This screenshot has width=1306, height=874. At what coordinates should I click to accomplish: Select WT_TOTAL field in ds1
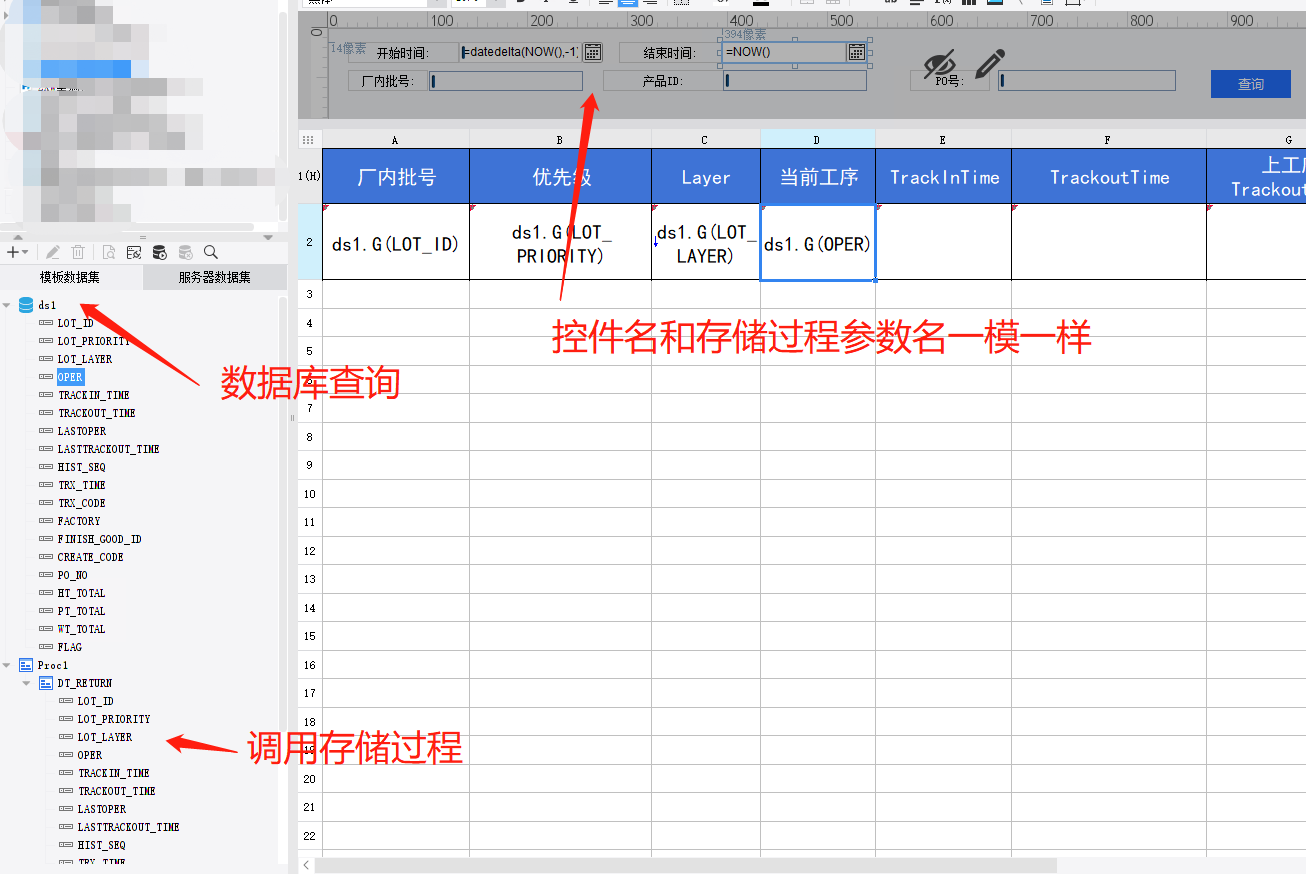[81, 629]
